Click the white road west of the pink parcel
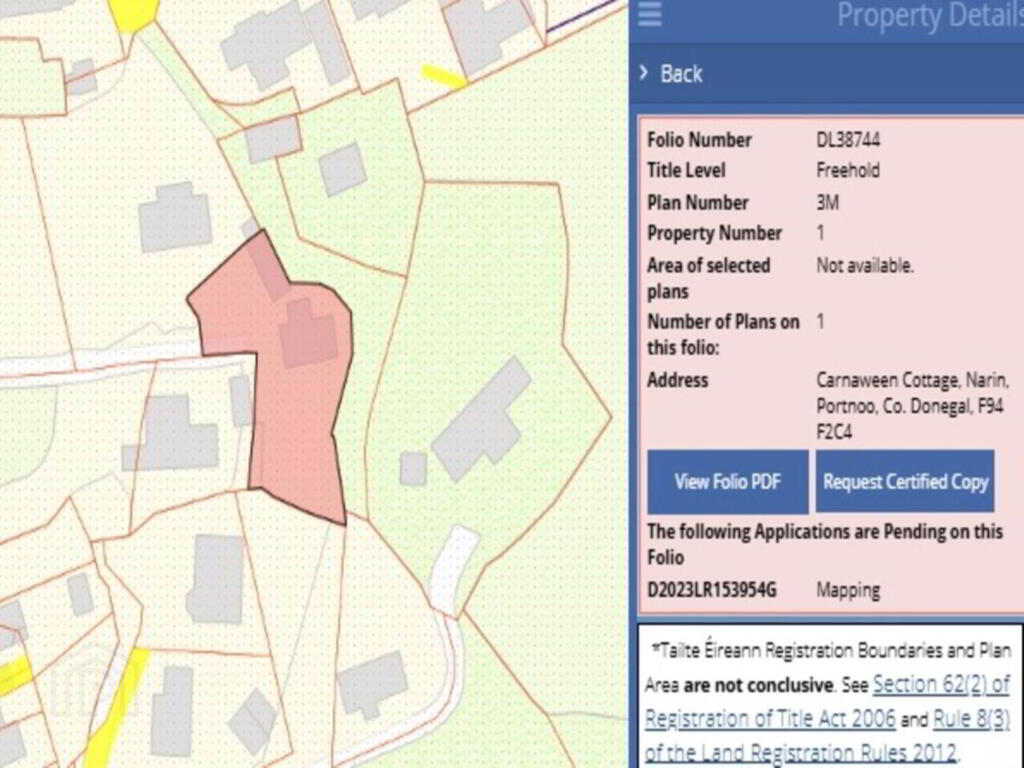 [100, 360]
